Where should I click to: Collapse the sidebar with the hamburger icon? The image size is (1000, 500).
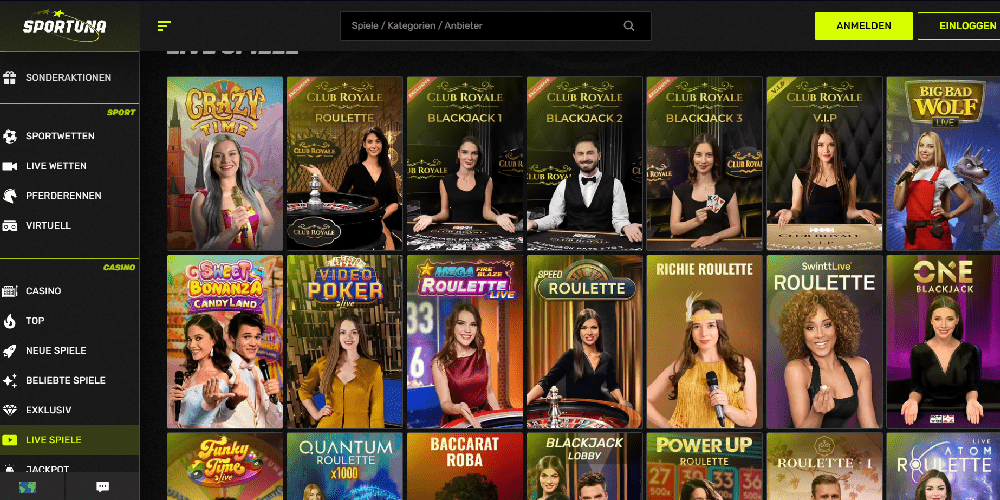(164, 26)
